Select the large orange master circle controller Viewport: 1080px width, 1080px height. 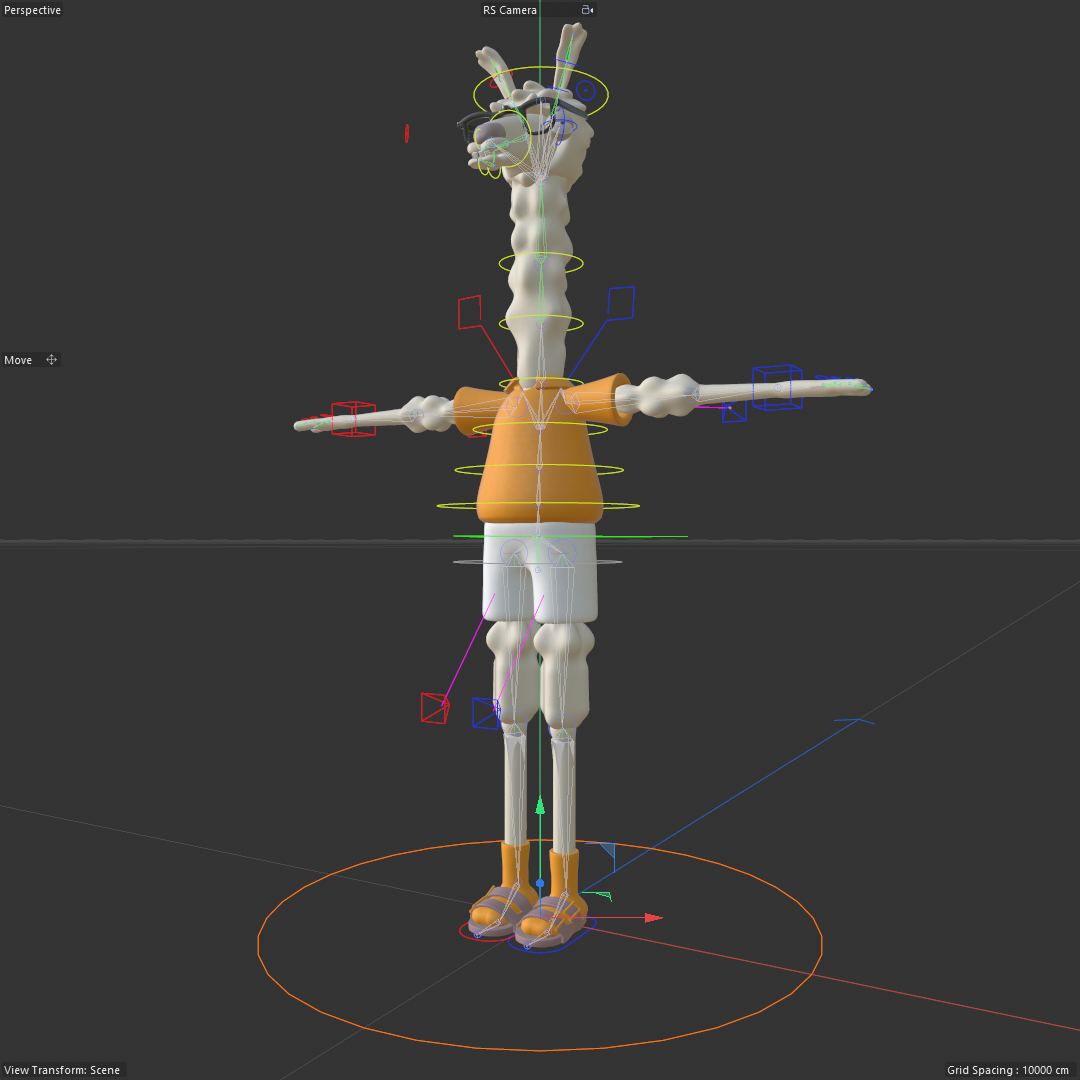(540, 1049)
